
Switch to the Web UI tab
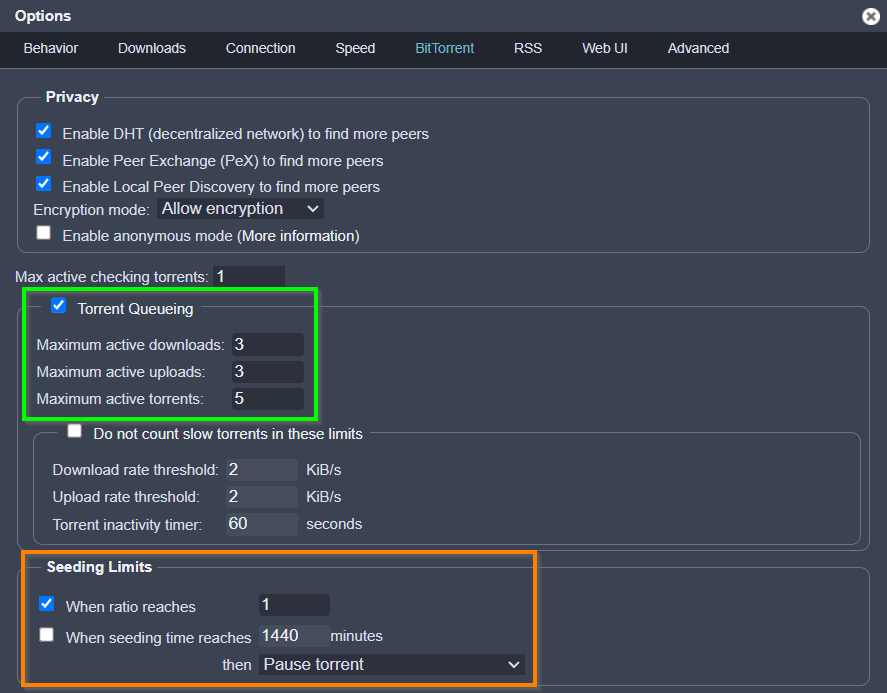pyautogui.click(x=605, y=48)
